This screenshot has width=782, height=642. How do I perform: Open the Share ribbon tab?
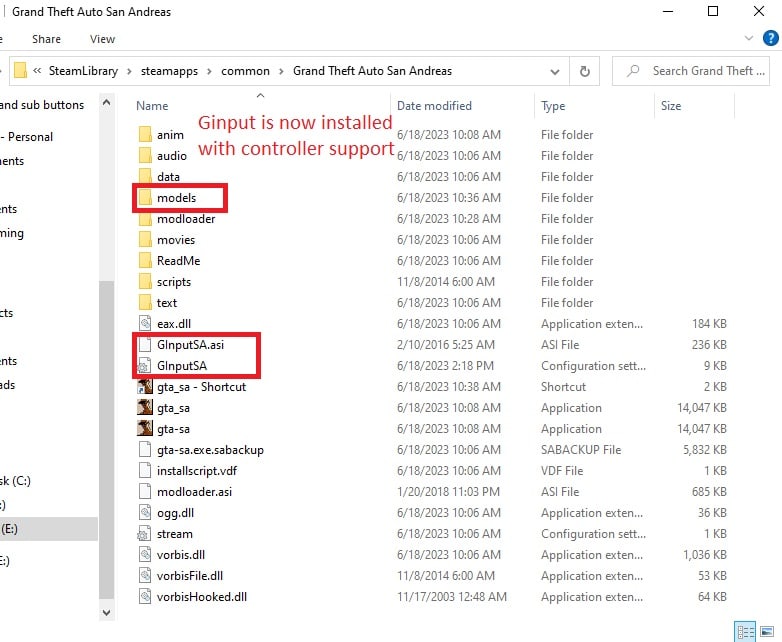pyautogui.click(x=46, y=39)
